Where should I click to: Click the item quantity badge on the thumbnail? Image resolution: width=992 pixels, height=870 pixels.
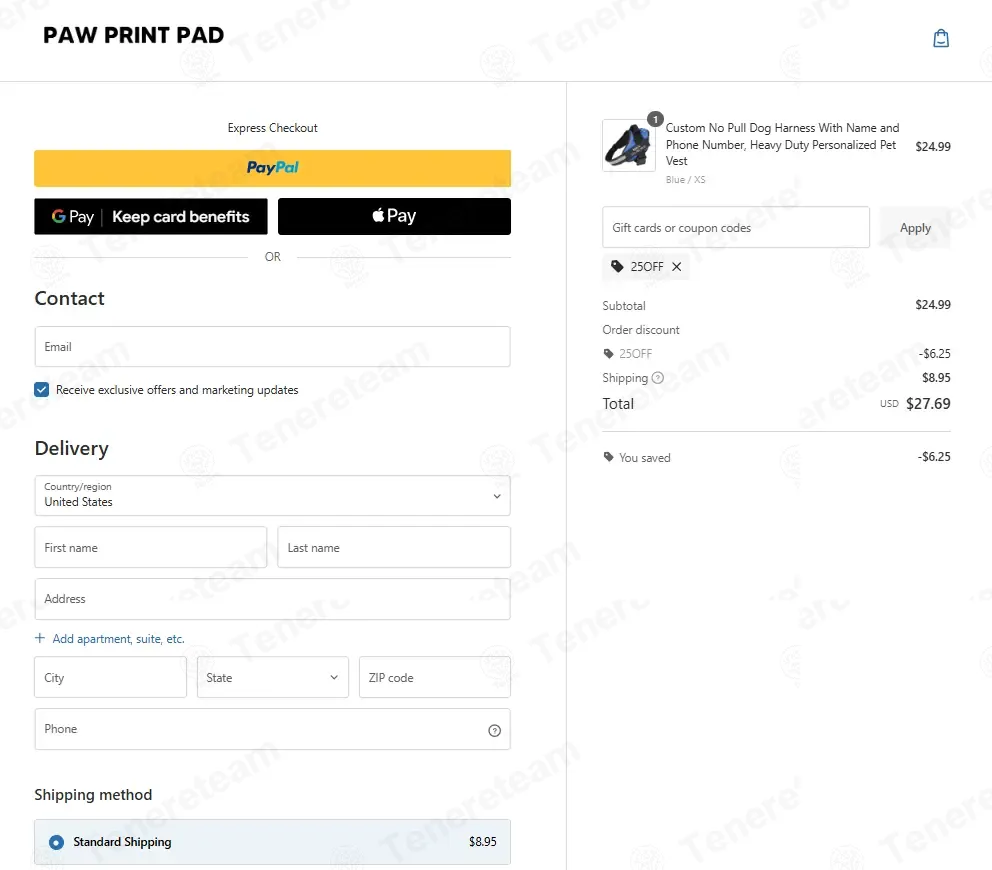655,119
